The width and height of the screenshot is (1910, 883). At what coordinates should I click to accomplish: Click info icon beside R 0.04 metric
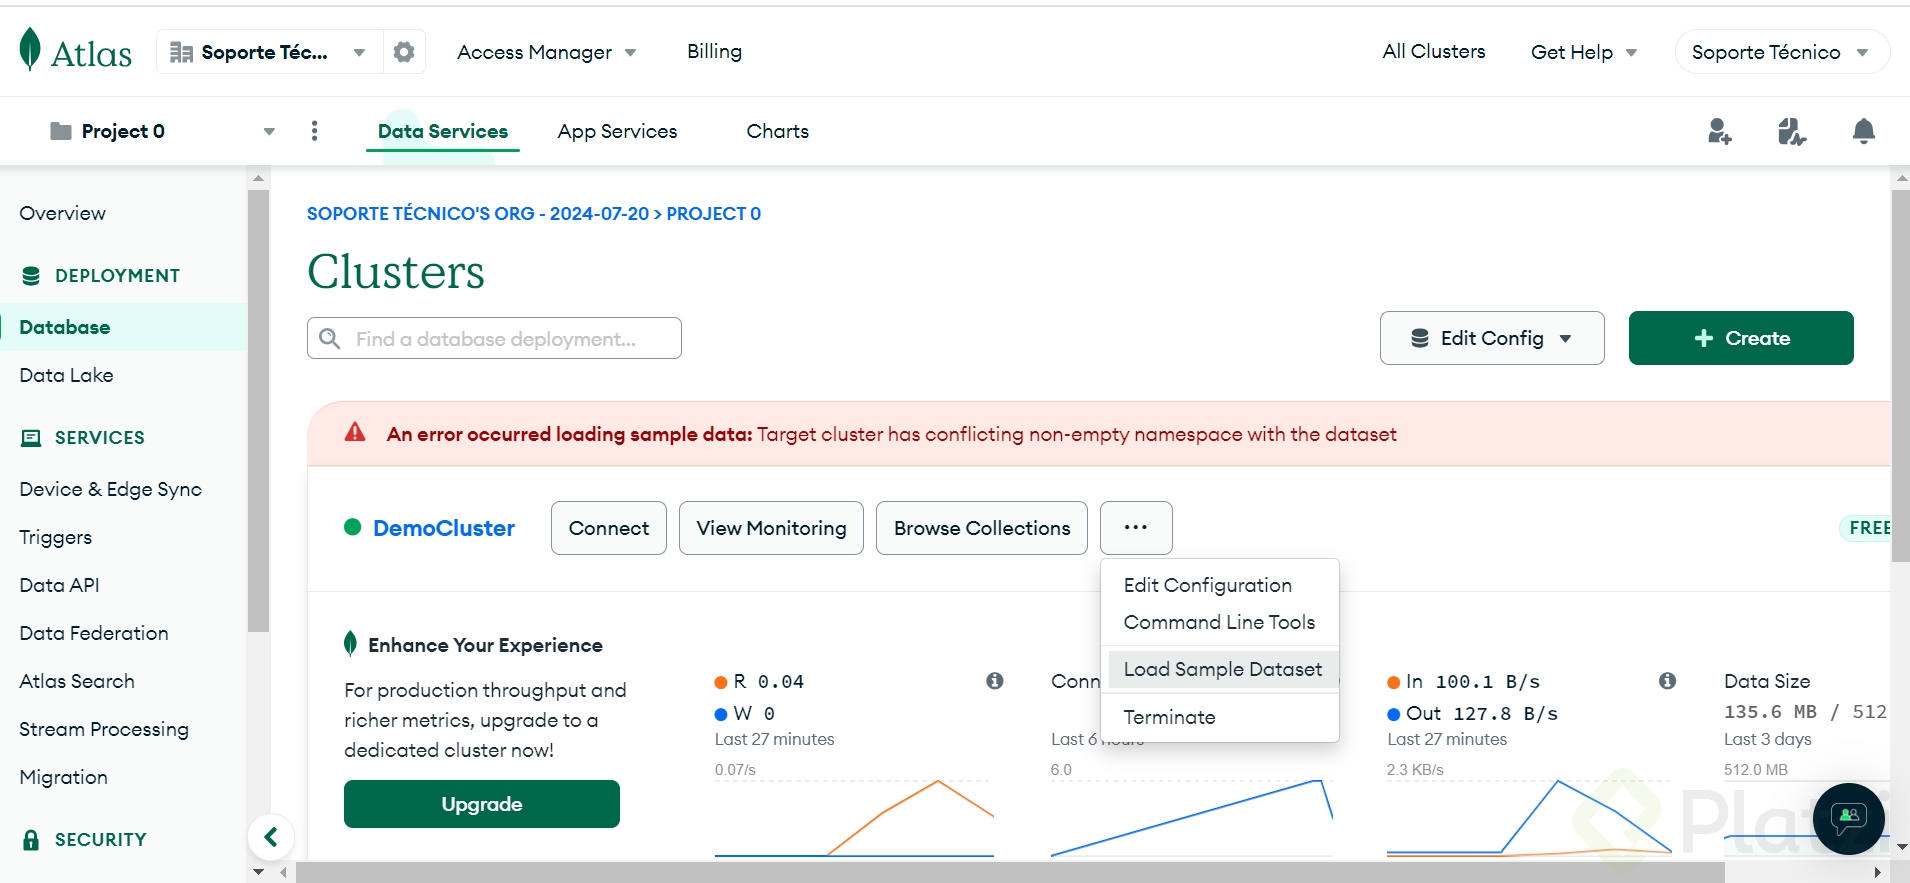click(x=995, y=681)
